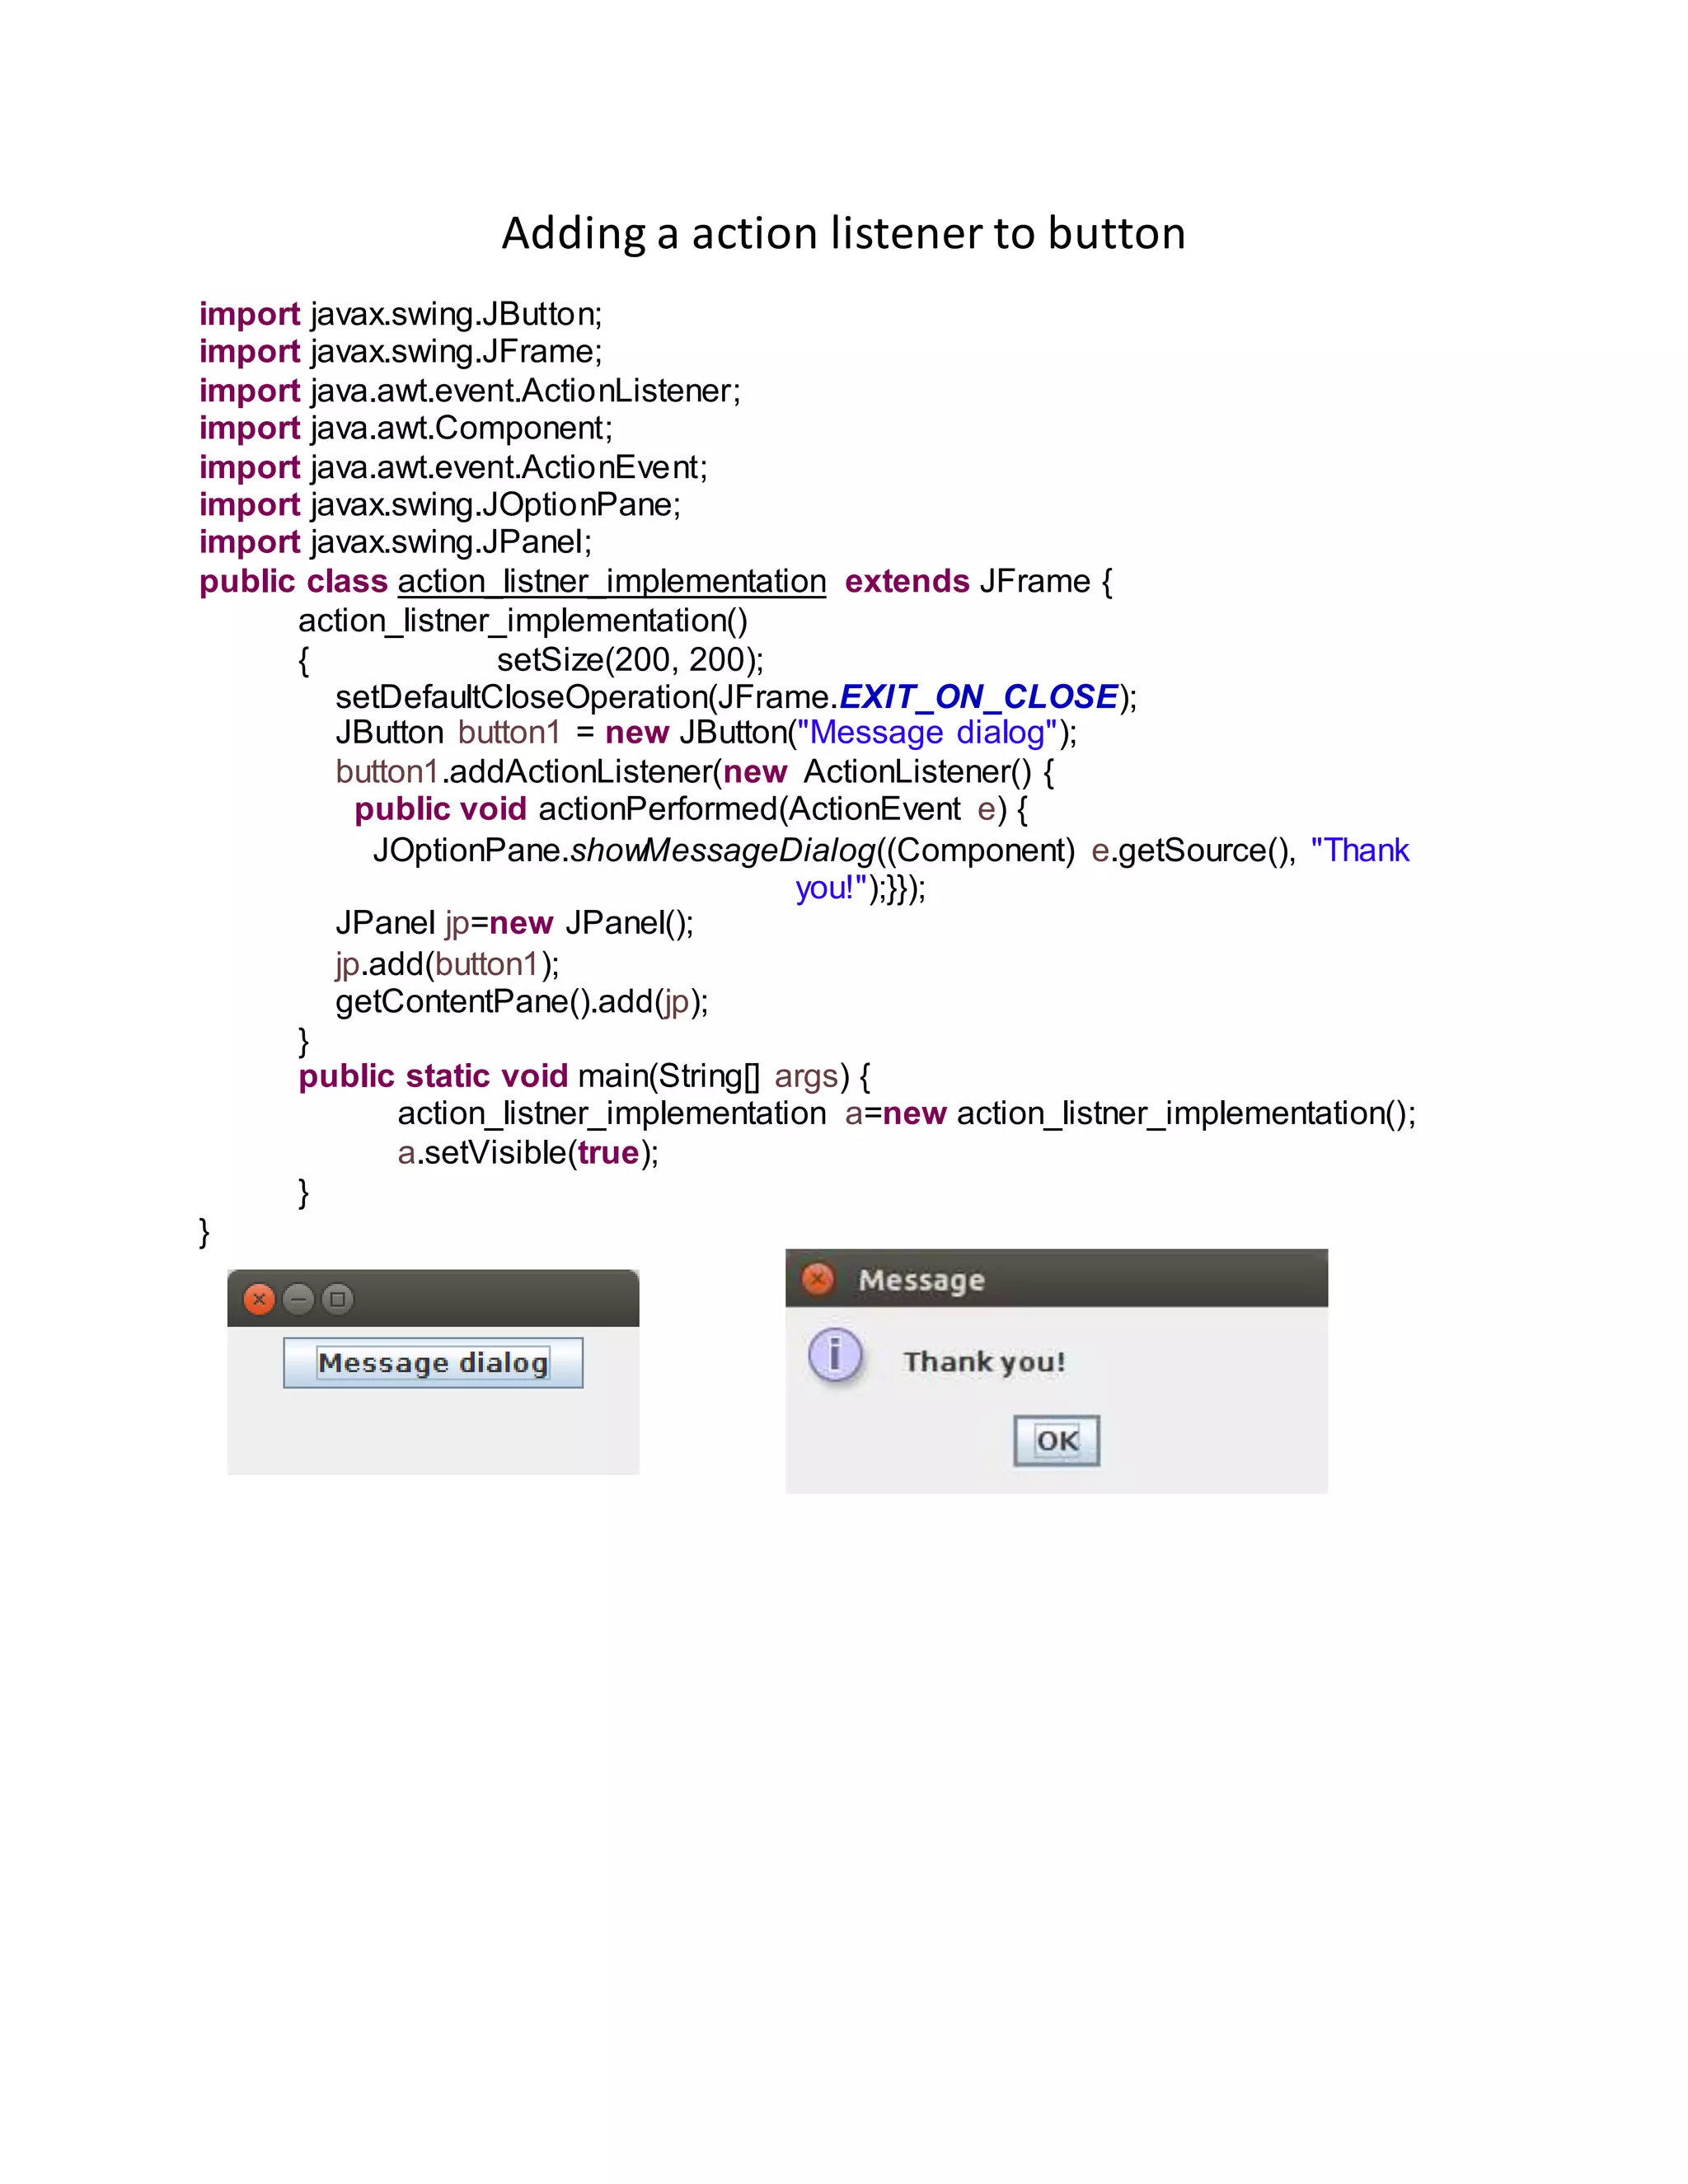Click the minimize button on the small frame
Viewport: 1688px width, 2184px height.
point(298,1299)
